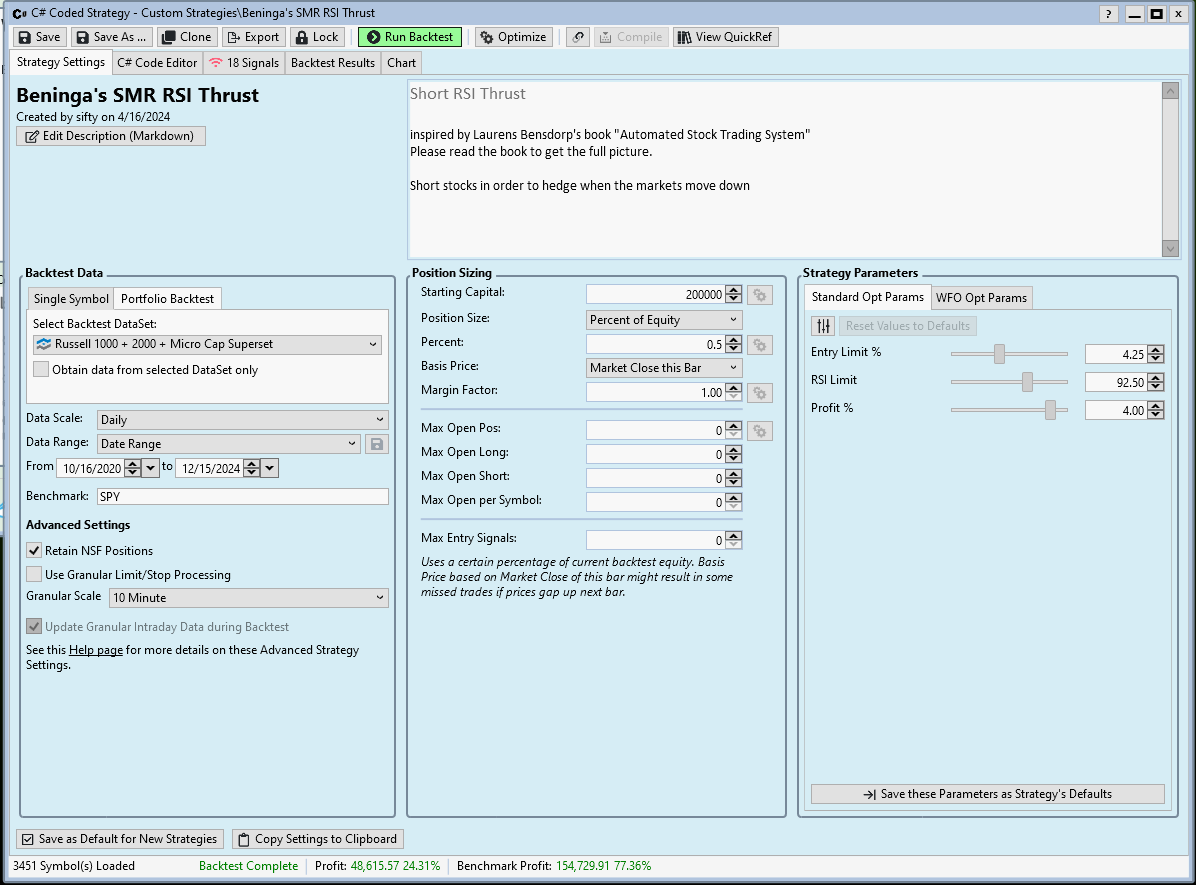
Task: Toggle Retain NSF Positions checkbox
Action: pyautogui.click(x=34, y=550)
